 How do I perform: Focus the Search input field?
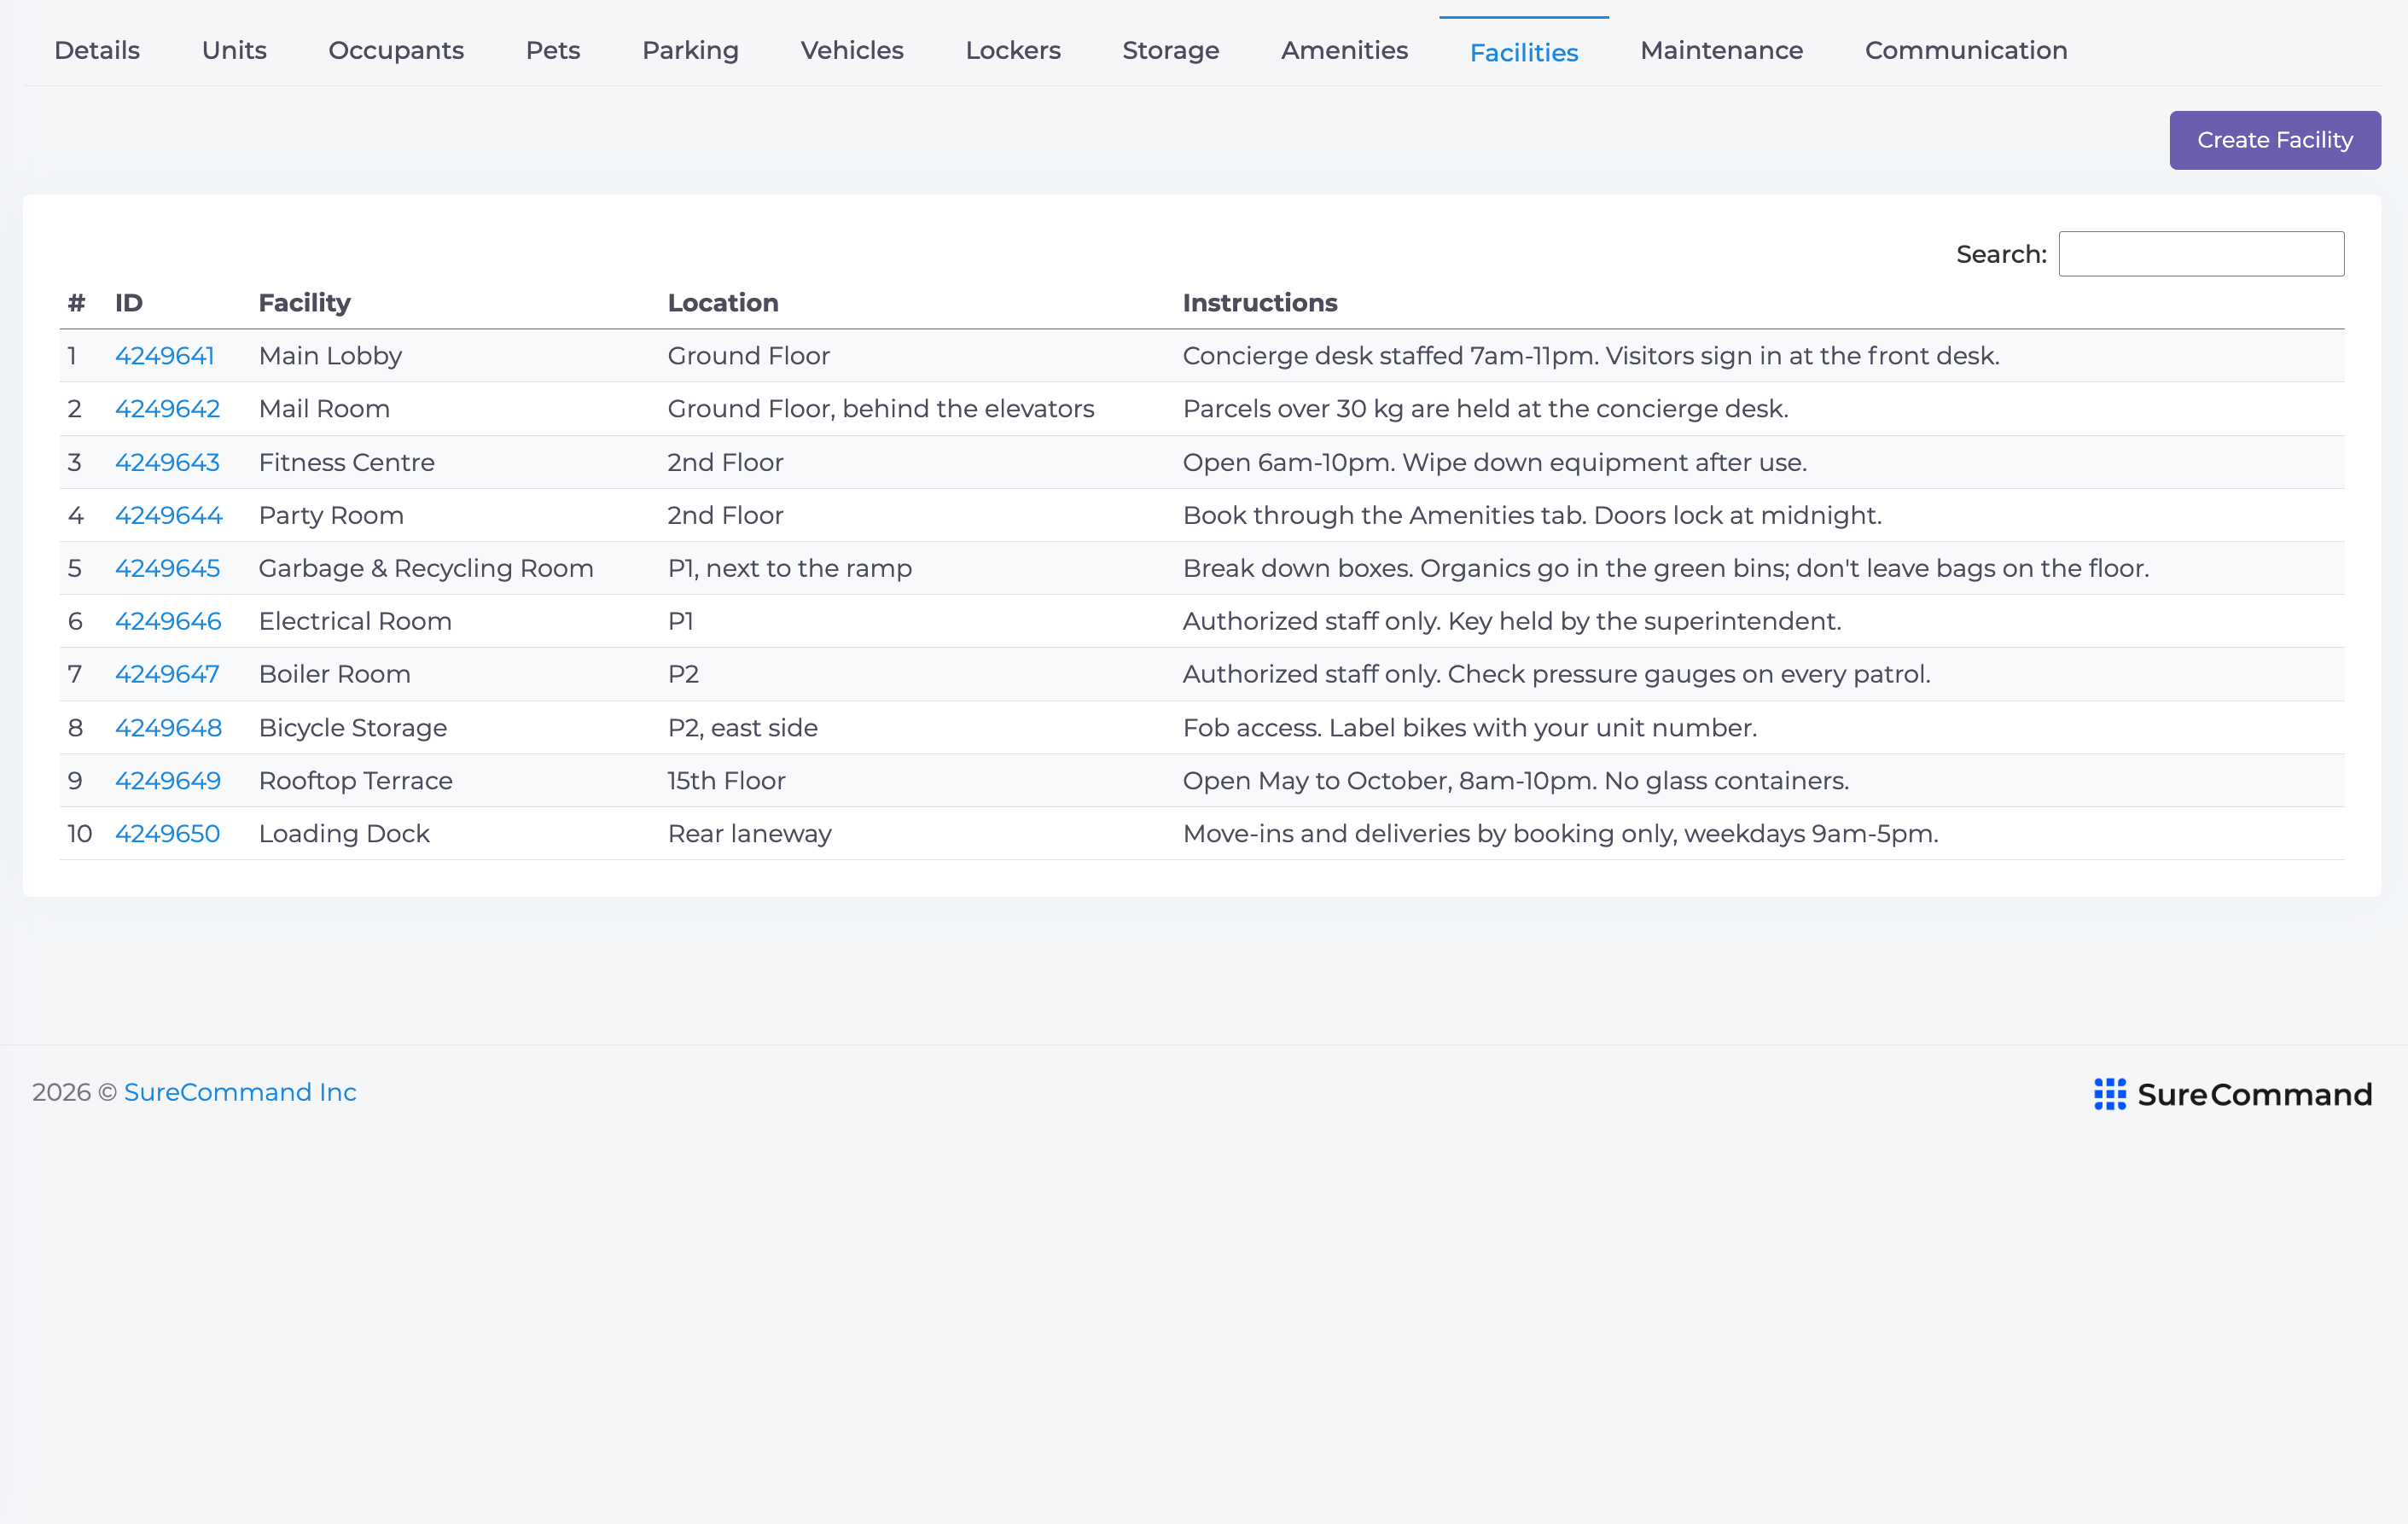[x=2201, y=254]
